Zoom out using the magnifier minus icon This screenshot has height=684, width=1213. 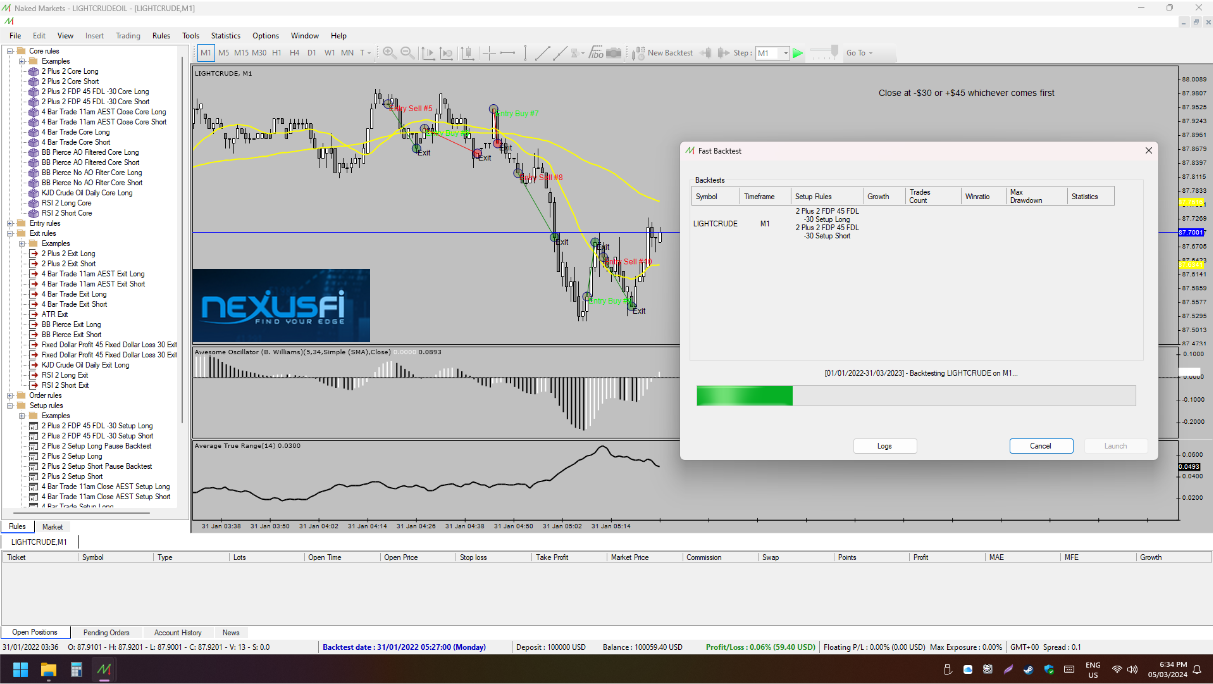coord(406,52)
